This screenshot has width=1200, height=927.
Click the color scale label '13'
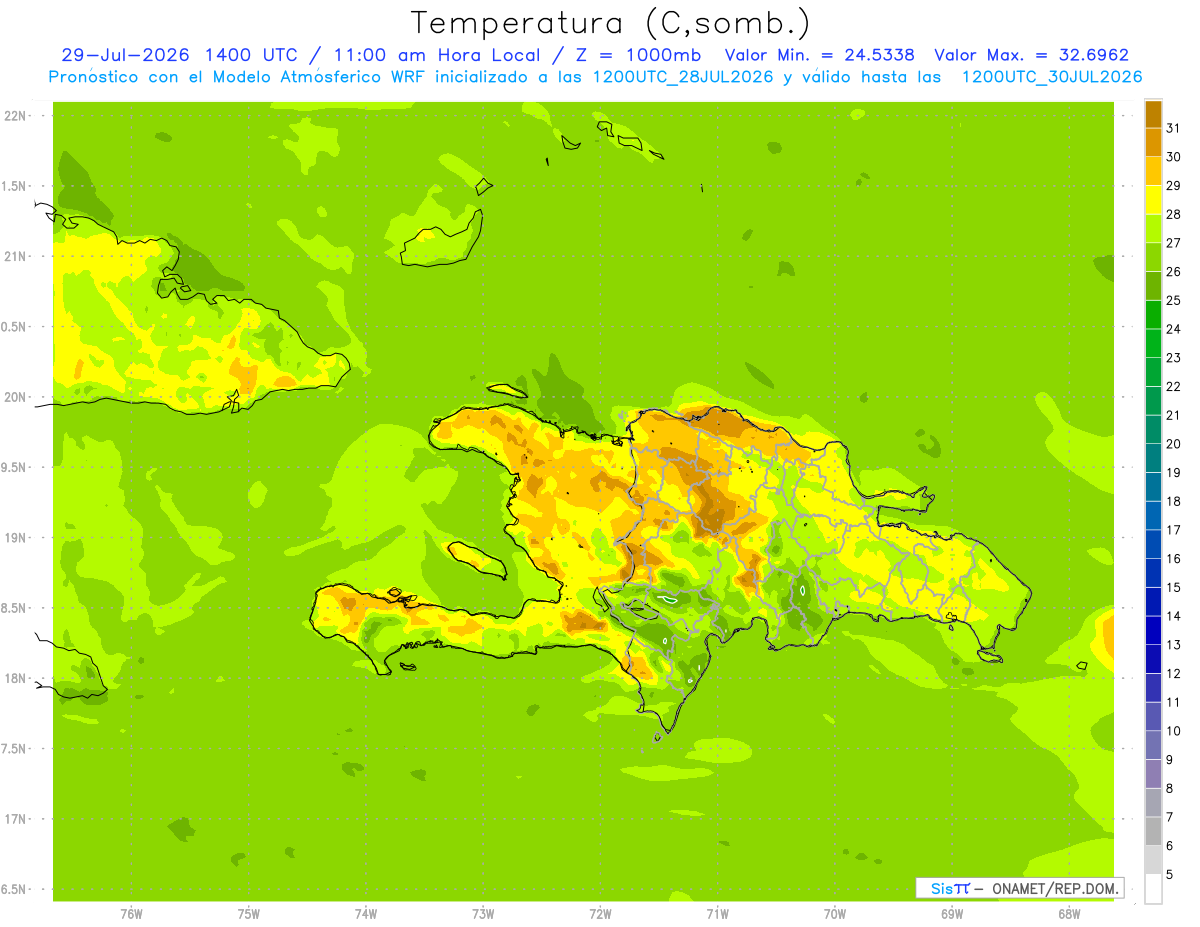(1173, 644)
